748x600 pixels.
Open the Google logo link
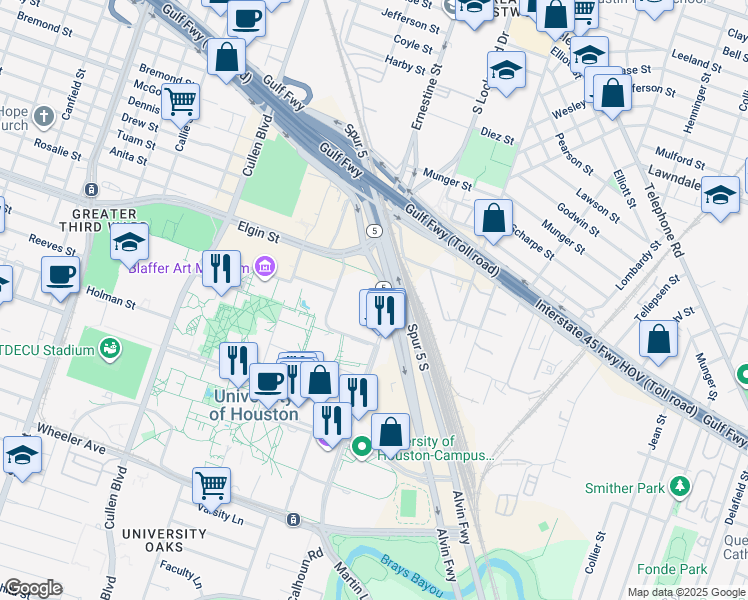[32, 588]
